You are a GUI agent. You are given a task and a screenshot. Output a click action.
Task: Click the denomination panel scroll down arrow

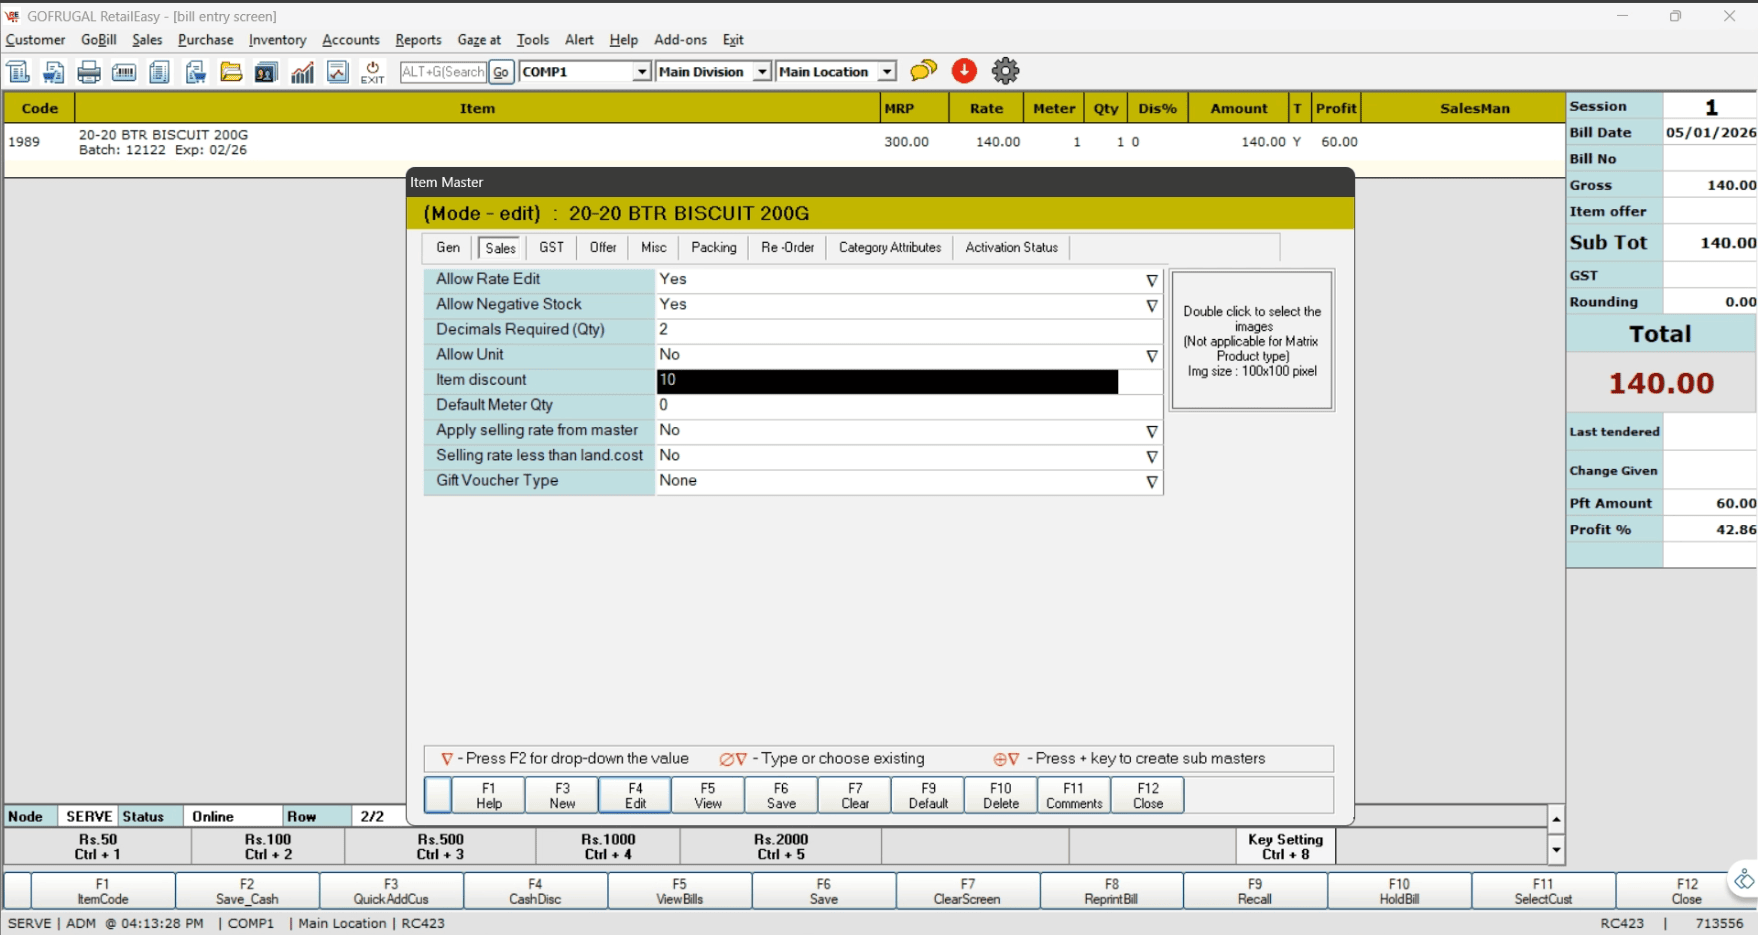tap(1556, 851)
